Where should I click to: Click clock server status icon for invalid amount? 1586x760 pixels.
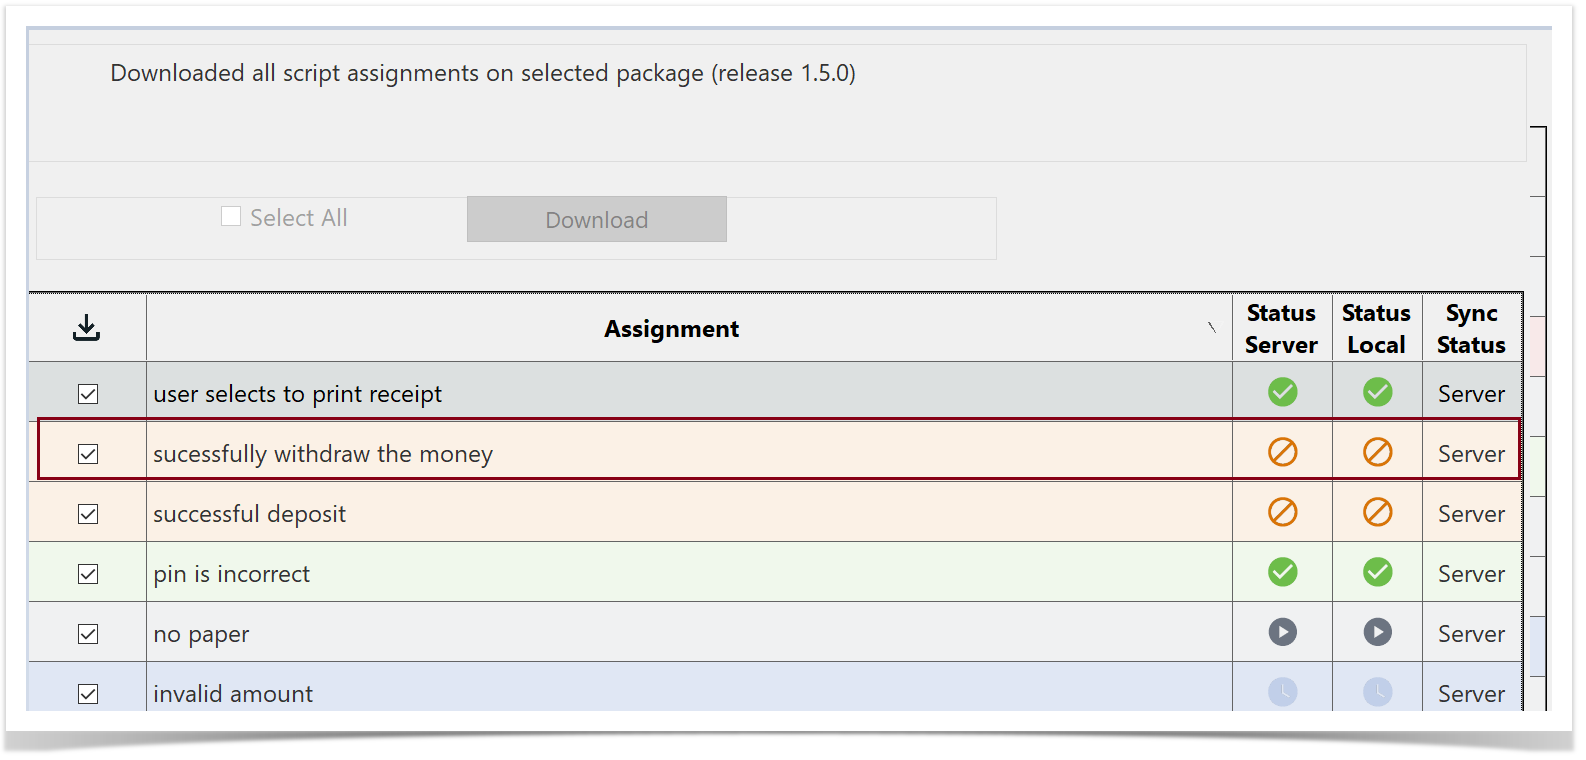1282,691
